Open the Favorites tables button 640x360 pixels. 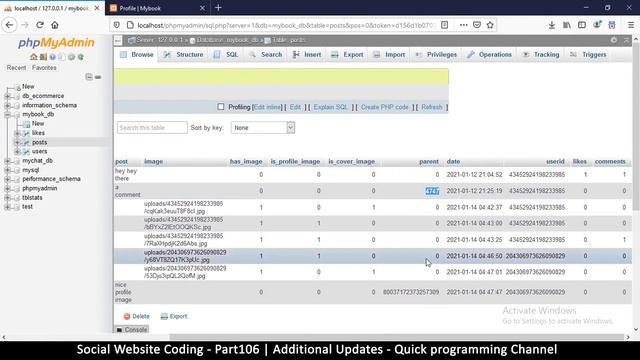(44, 68)
